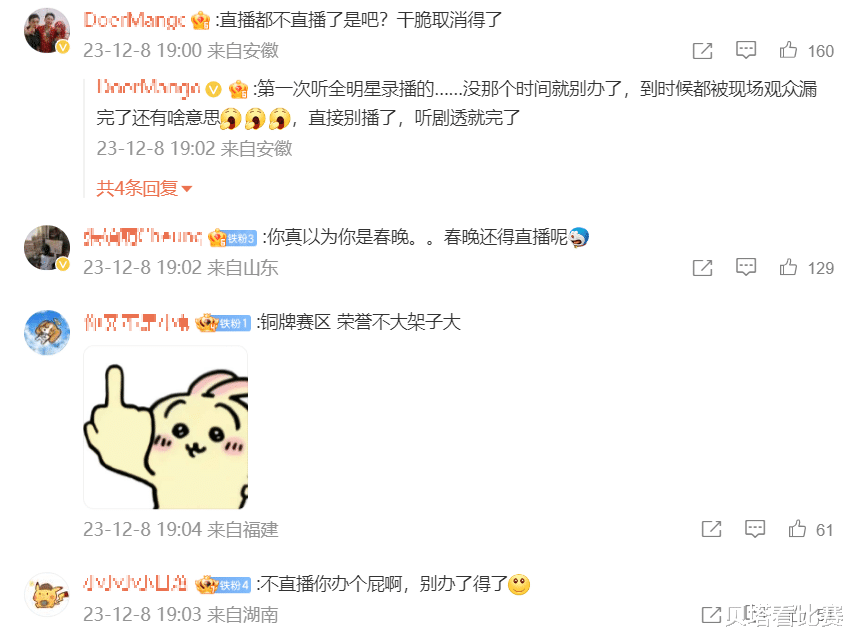The image size is (856, 643).
Task: Reply to the 干脆取消得了 comment
Action: point(746,50)
